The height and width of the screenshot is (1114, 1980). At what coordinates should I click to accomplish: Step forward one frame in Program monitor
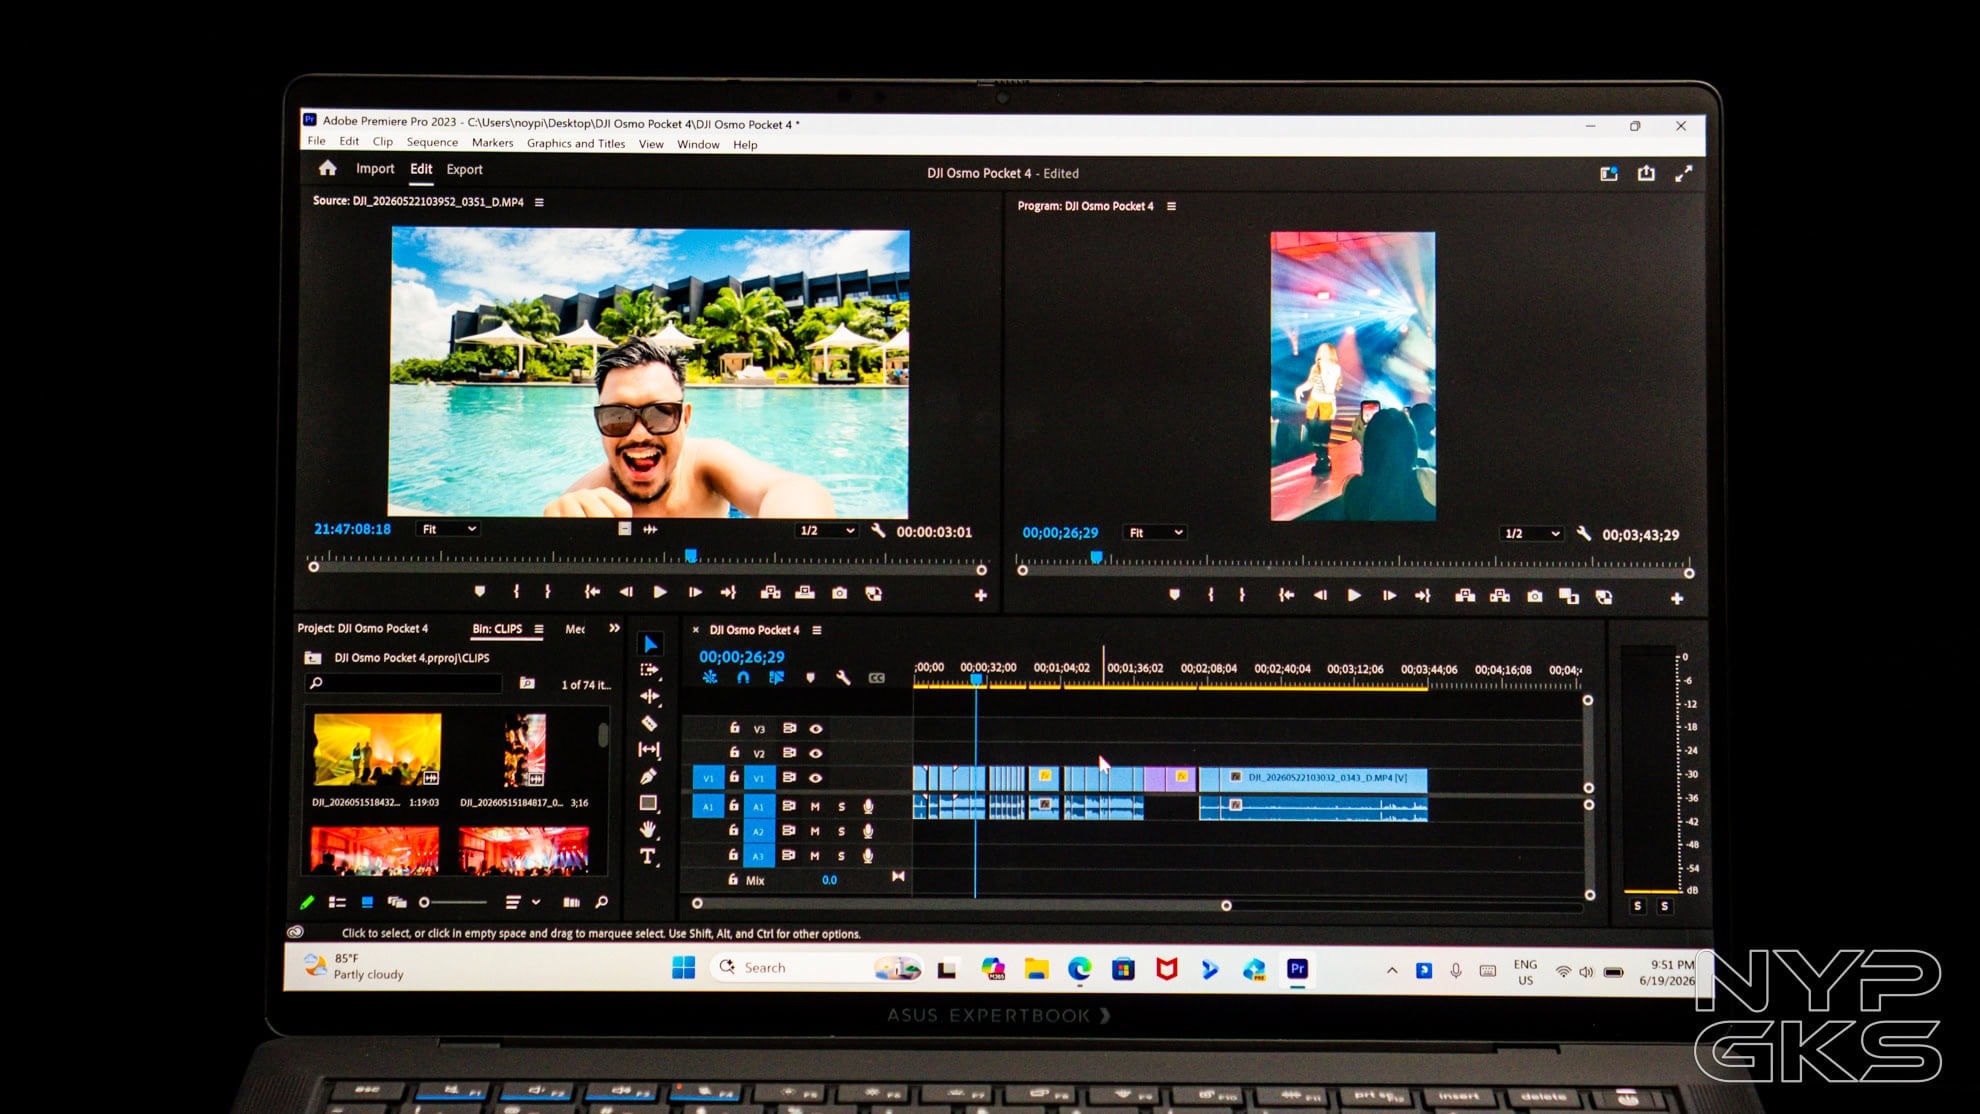(1389, 595)
